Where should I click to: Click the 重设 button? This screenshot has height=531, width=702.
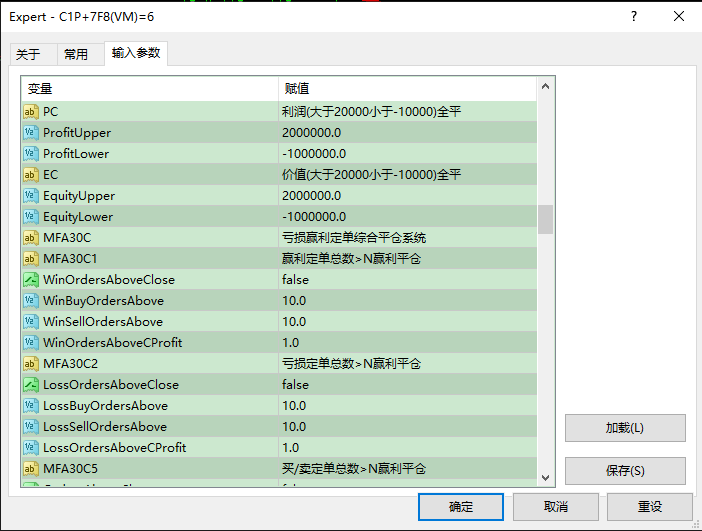[x=650, y=507]
